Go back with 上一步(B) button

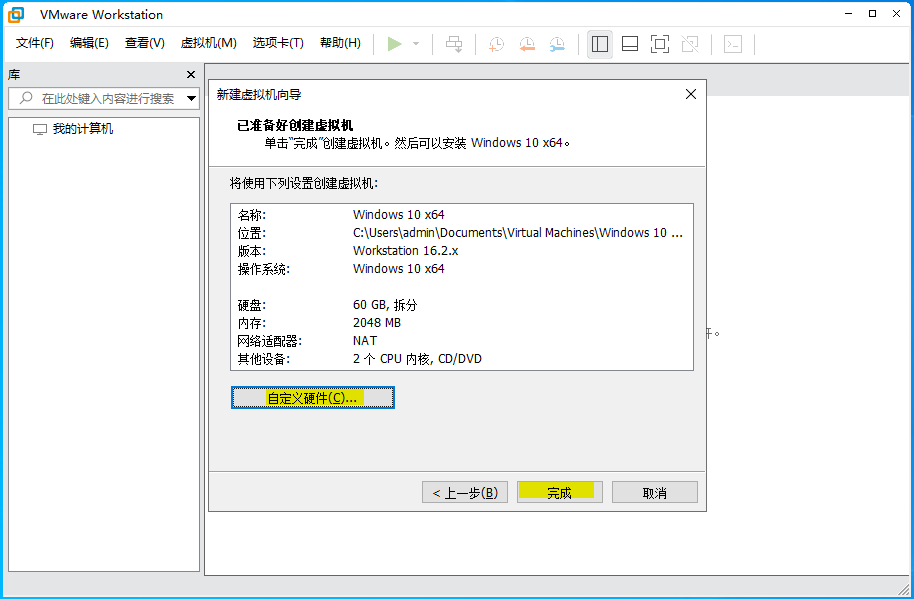point(465,492)
